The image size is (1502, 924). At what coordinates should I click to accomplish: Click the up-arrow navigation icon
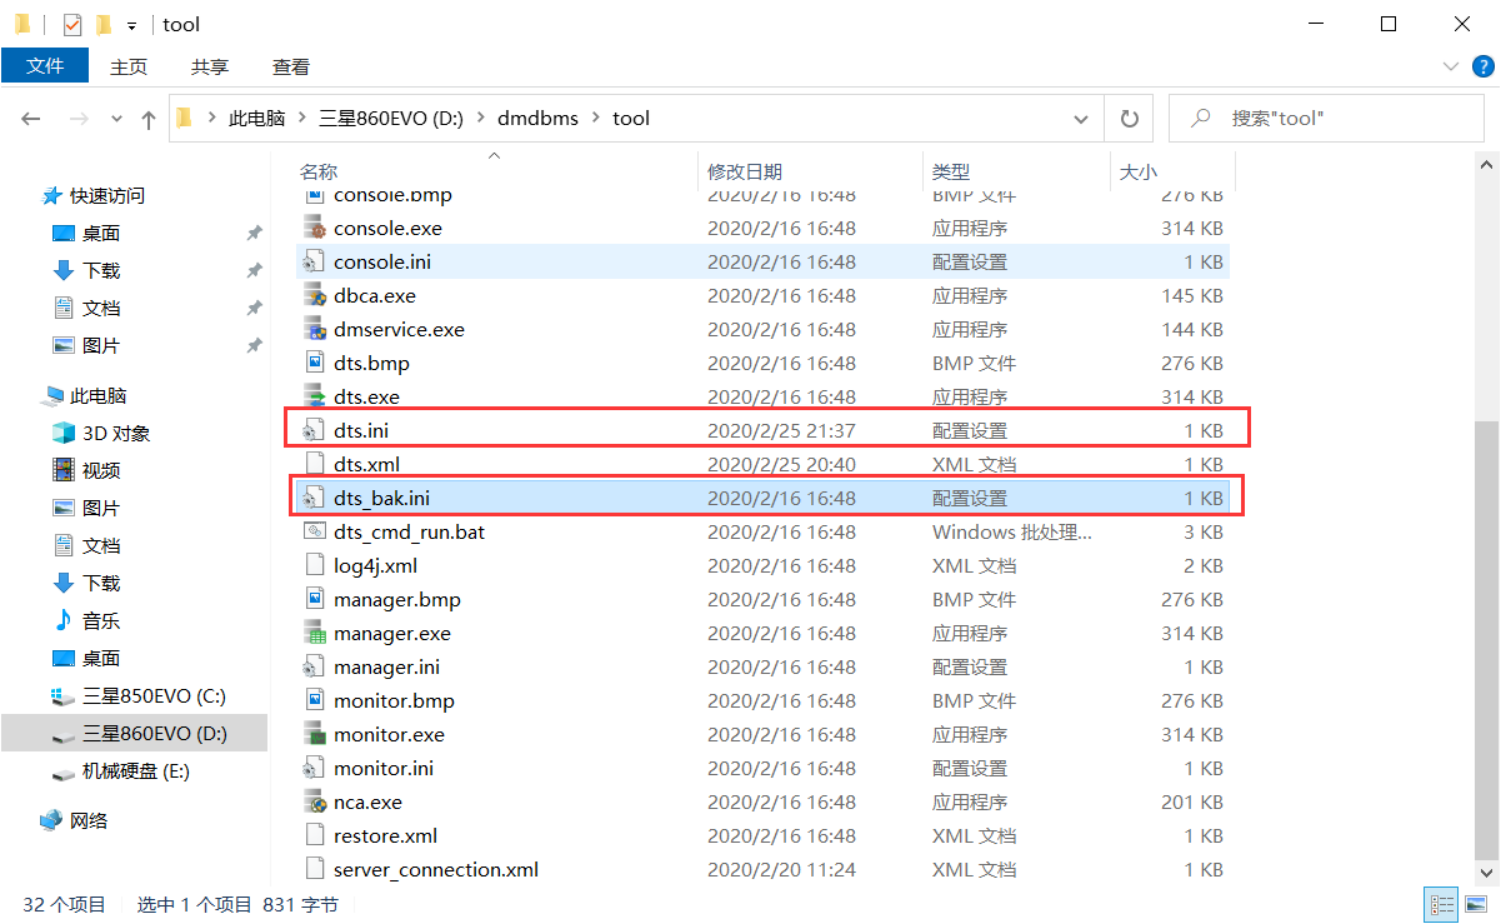pyautogui.click(x=148, y=118)
